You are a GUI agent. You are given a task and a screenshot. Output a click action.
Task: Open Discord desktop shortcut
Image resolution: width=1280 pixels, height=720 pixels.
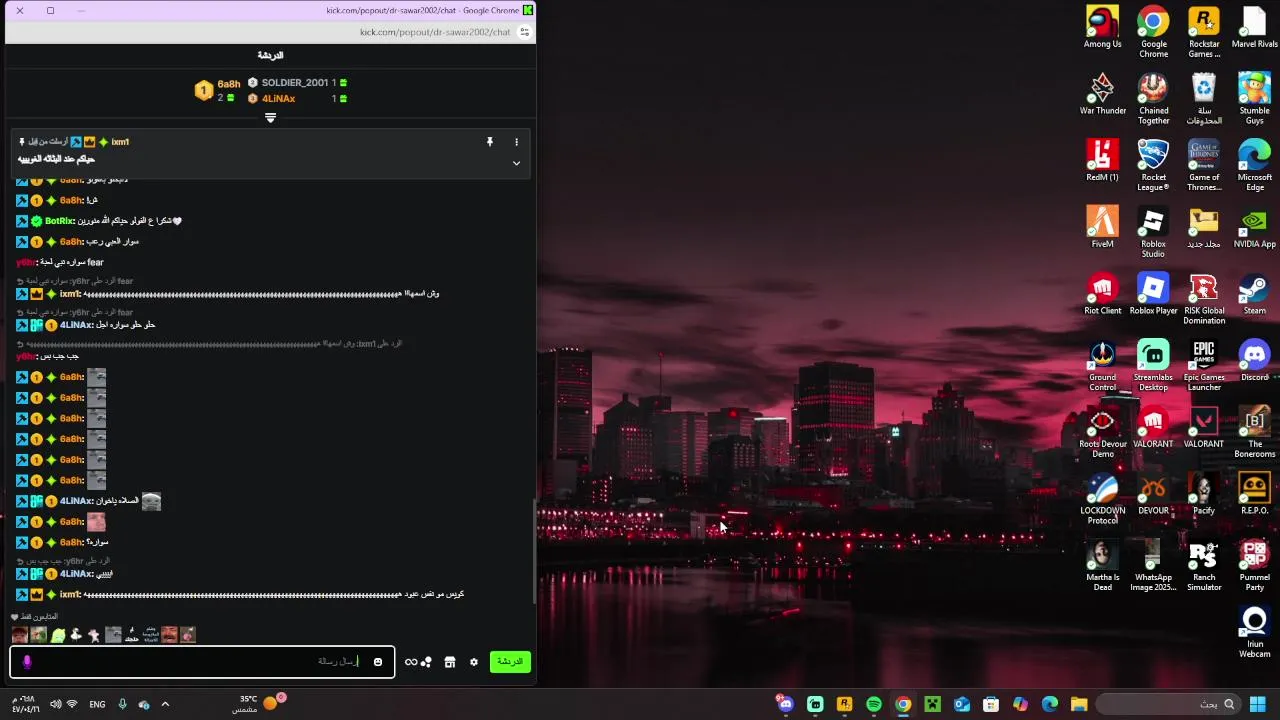(x=1254, y=362)
